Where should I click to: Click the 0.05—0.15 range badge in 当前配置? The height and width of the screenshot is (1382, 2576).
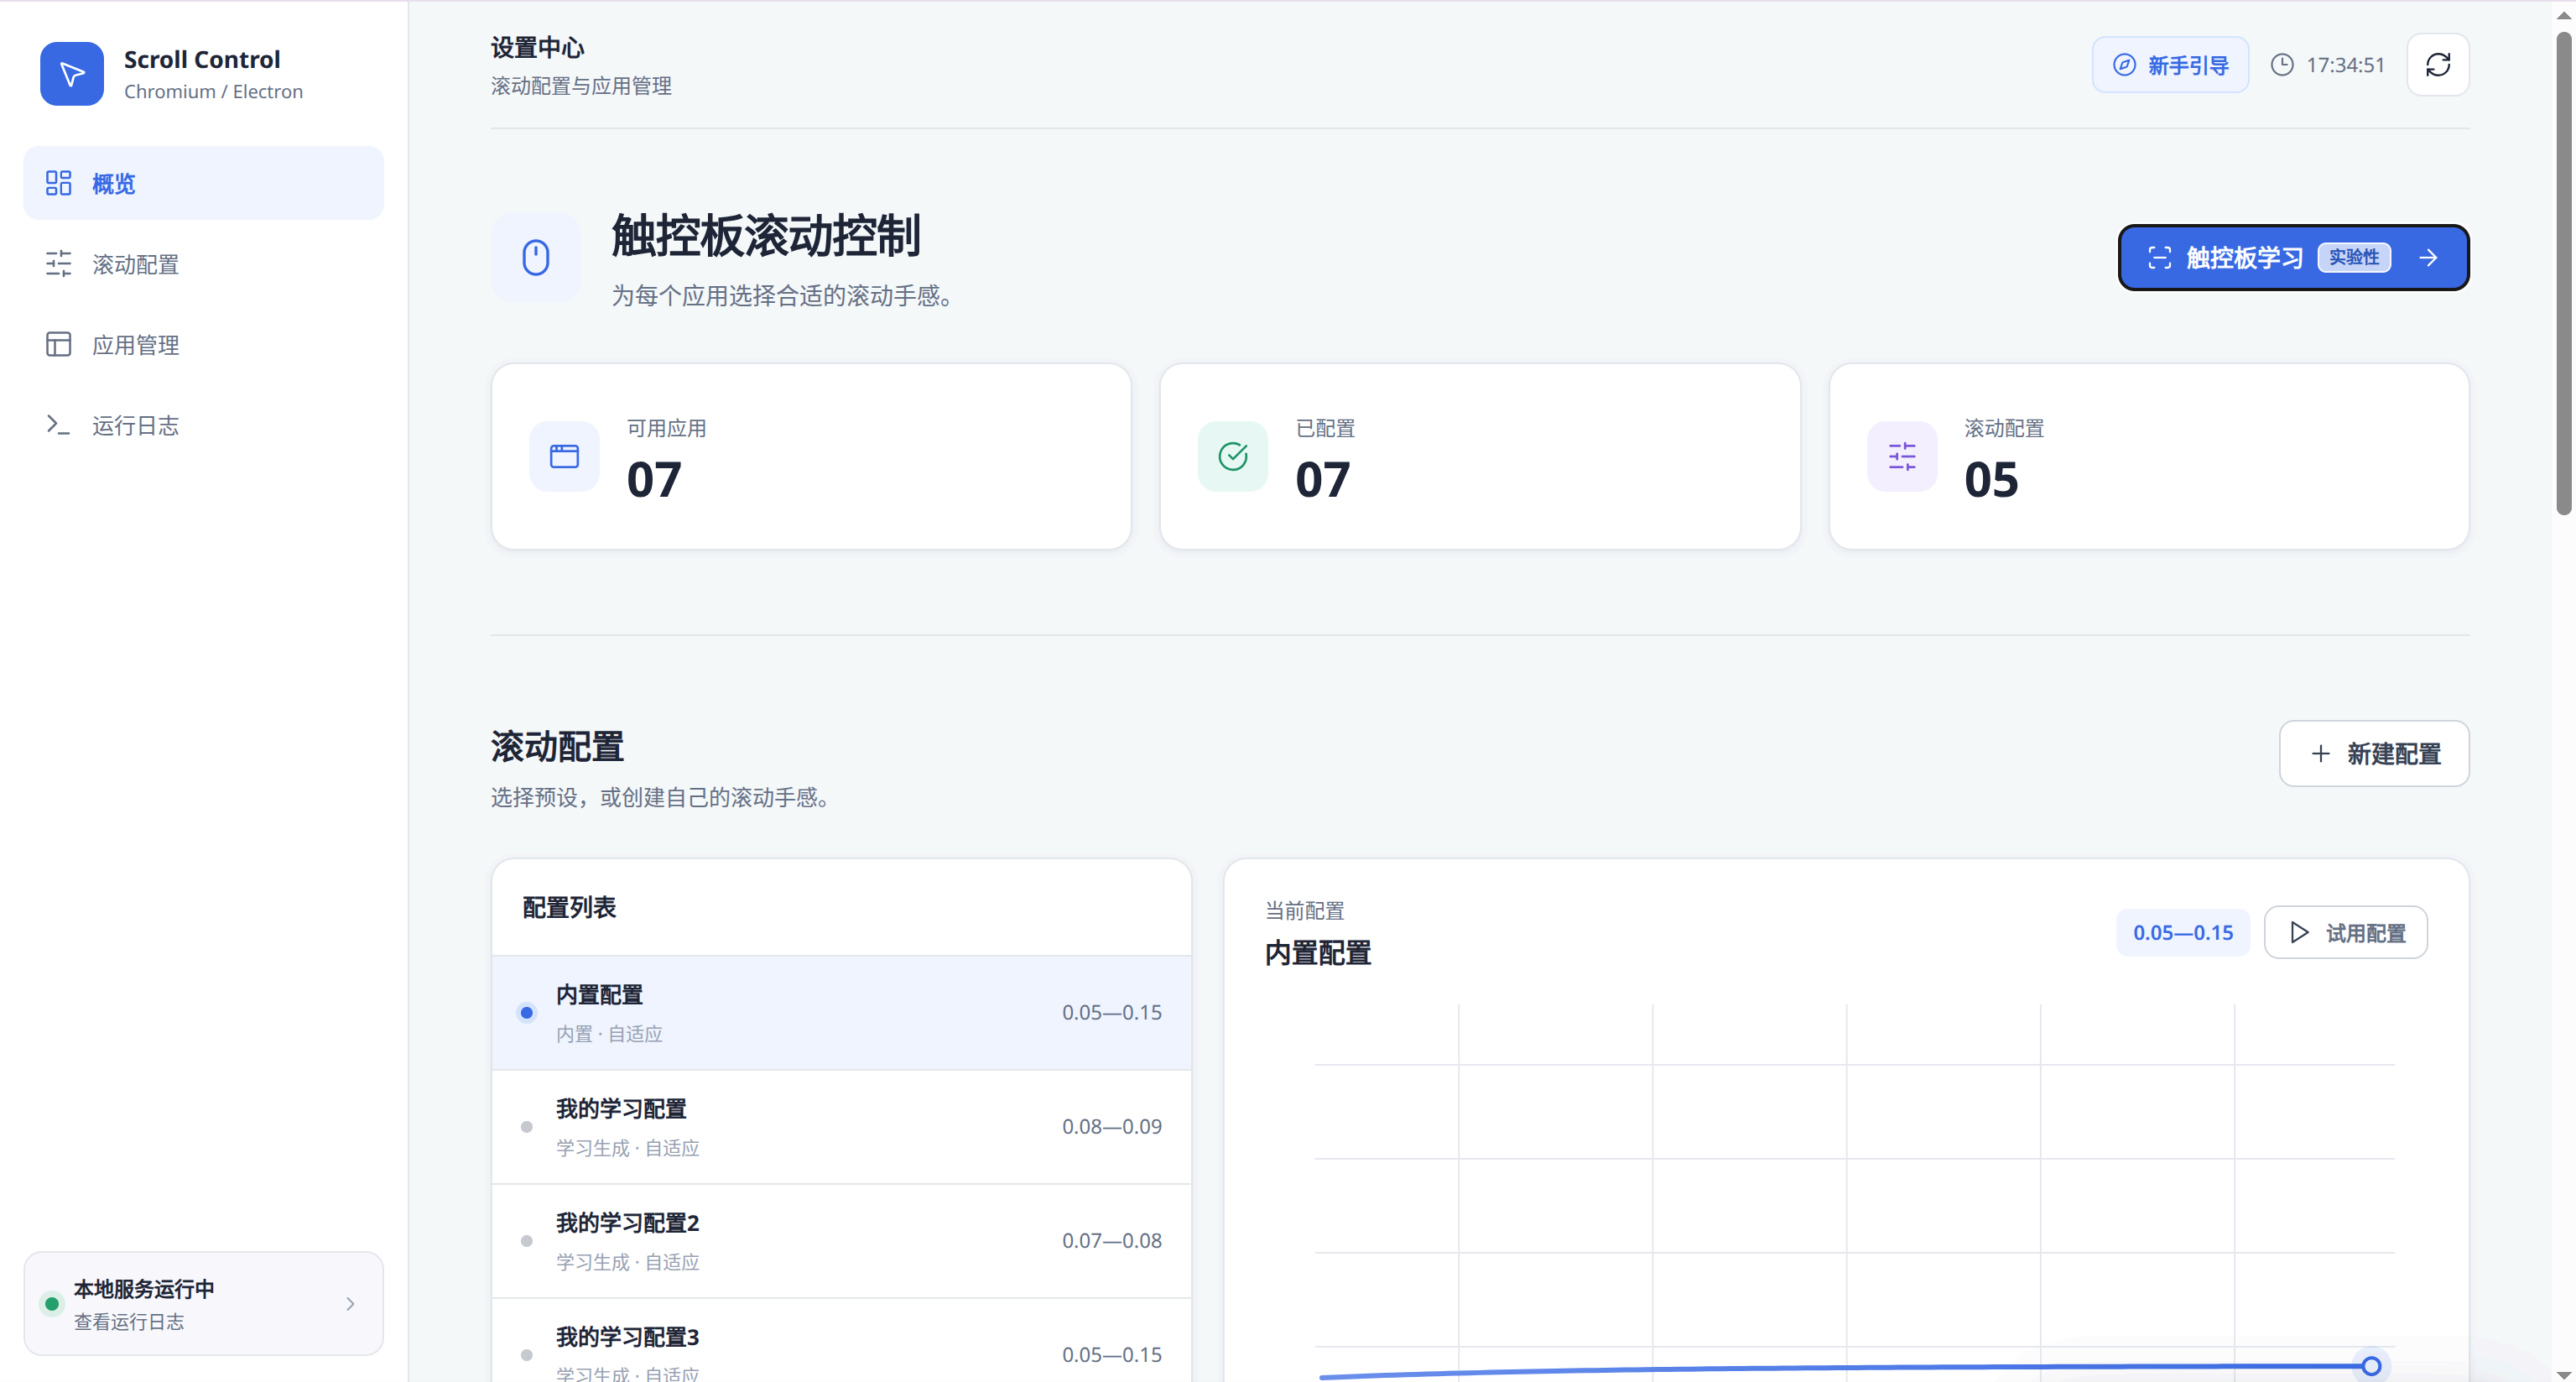(2183, 932)
